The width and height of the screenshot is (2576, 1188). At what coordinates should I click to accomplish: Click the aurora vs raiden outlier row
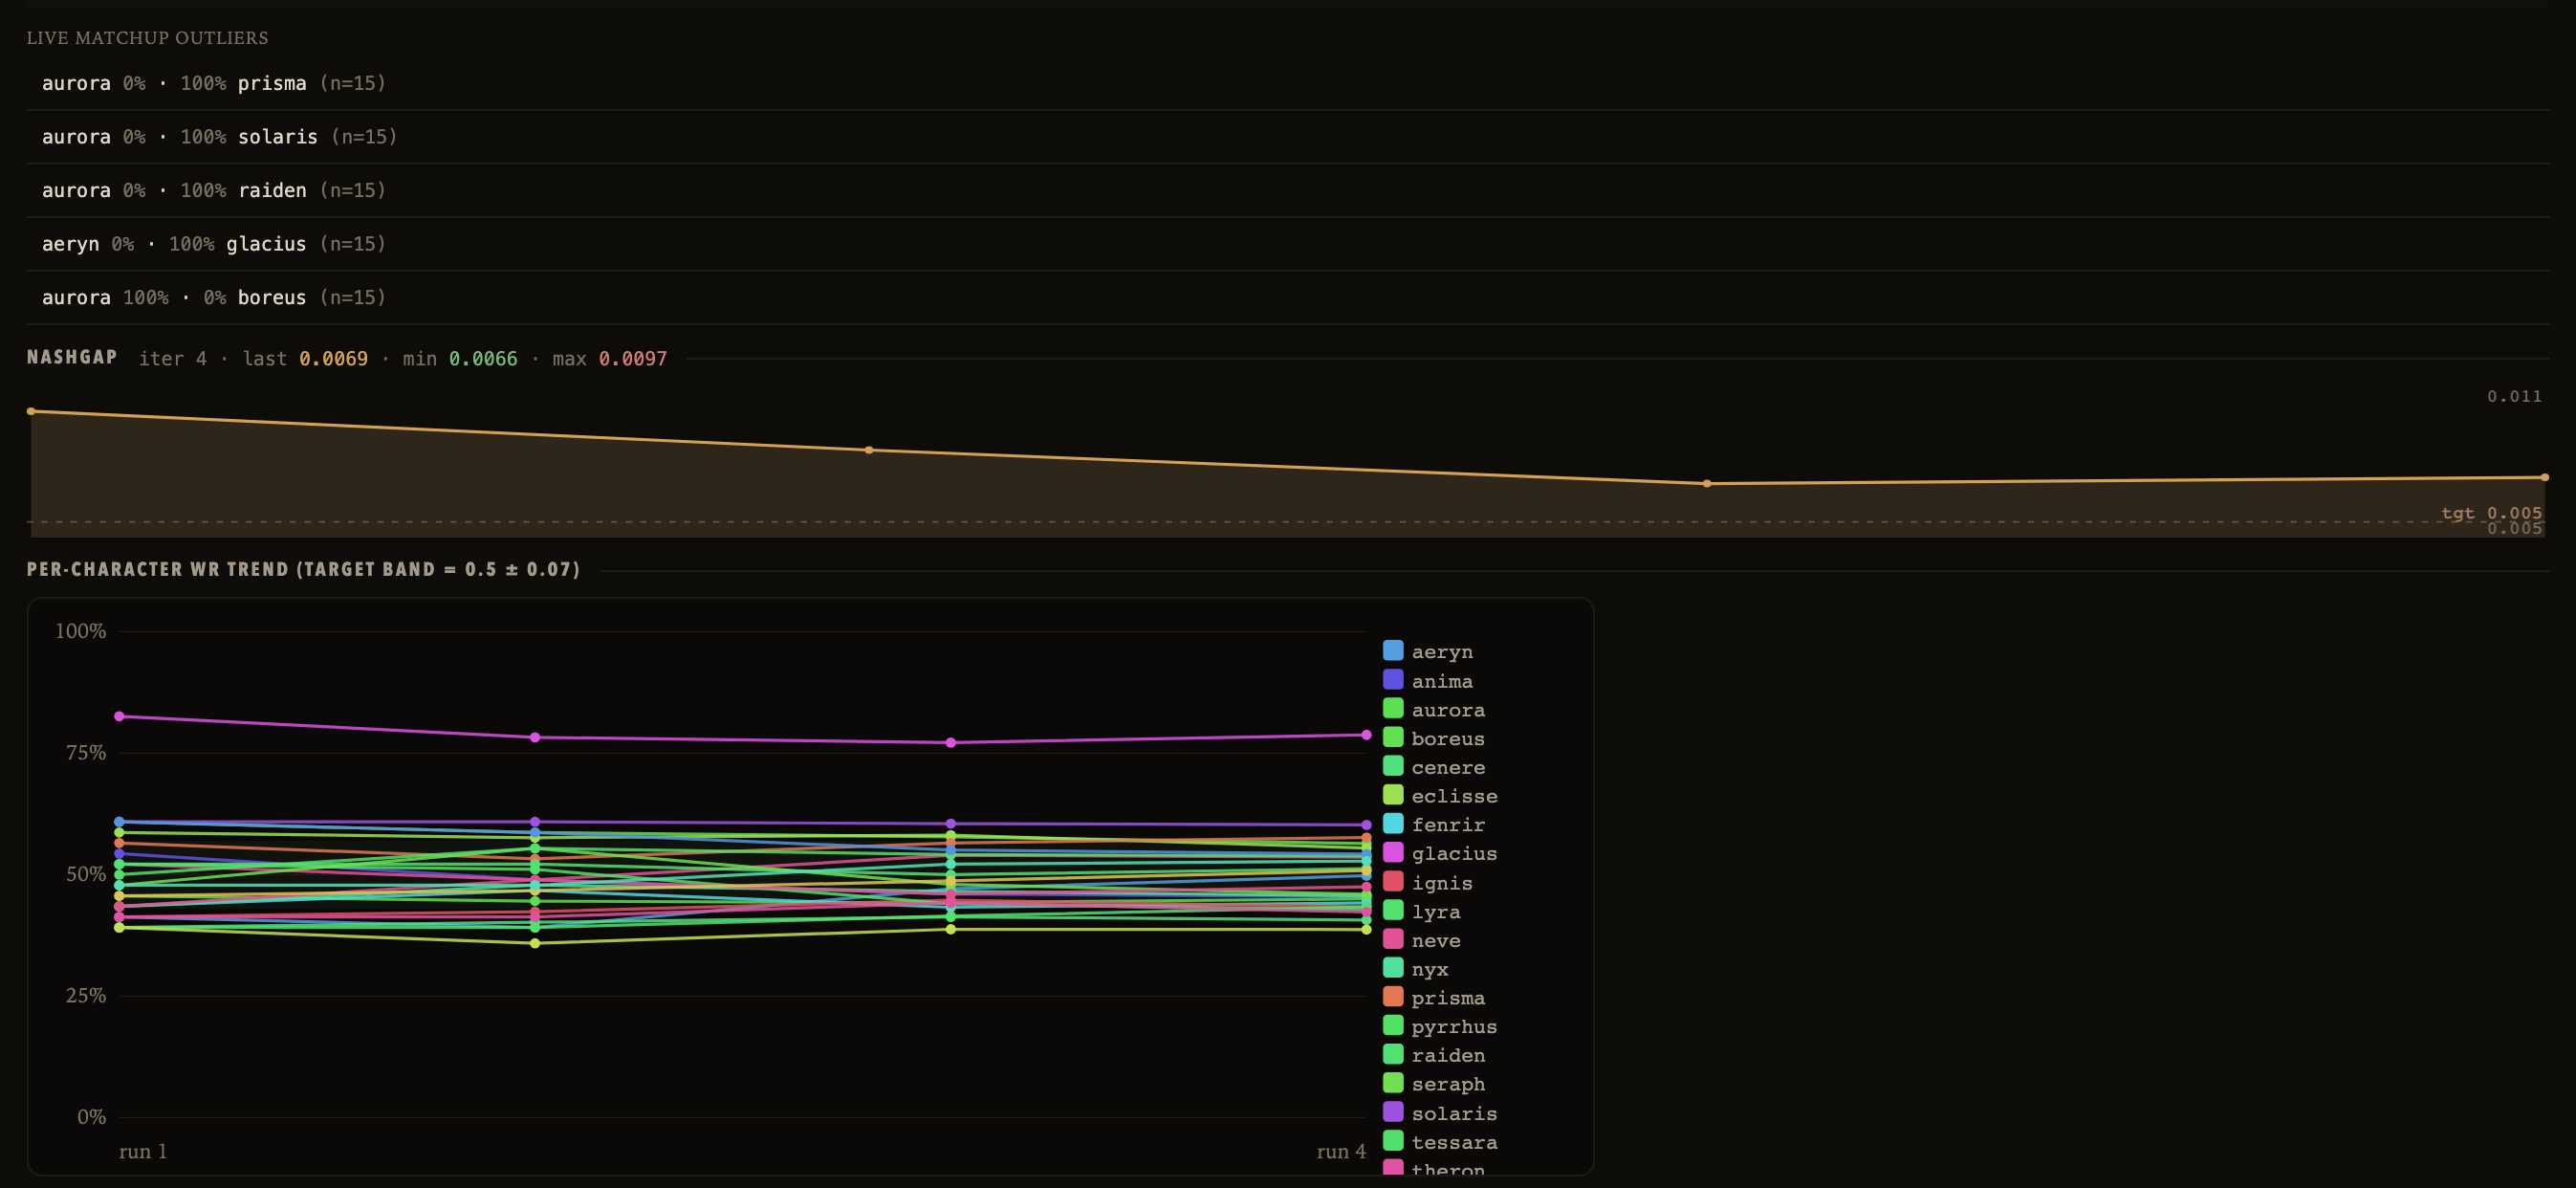coord(1287,190)
